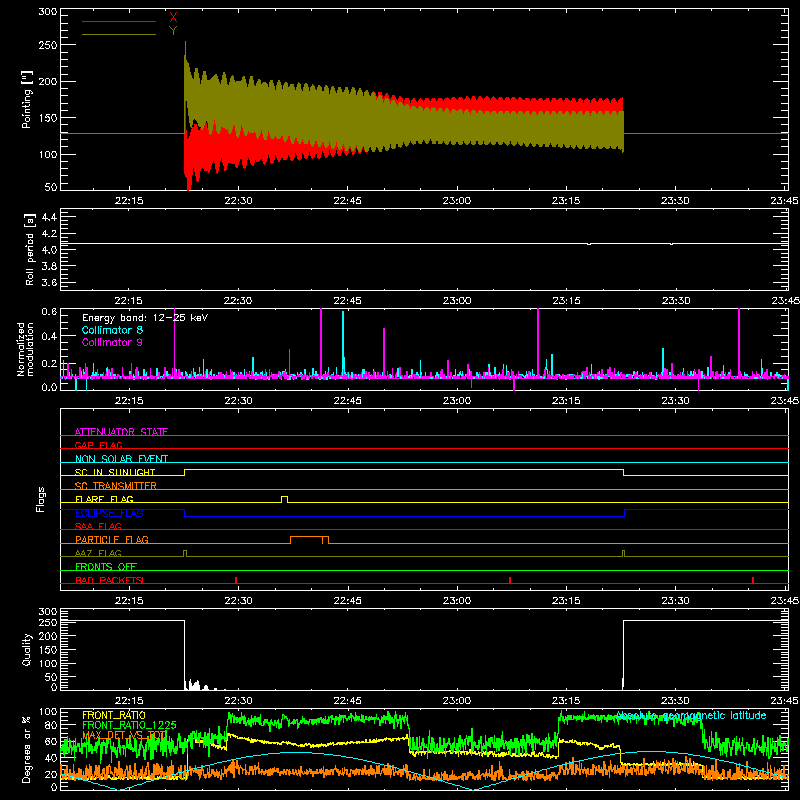Click the SC_IN_SUNLIGHT rising step near 22:22
This screenshot has width=800, height=800.
click(x=185, y=472)
